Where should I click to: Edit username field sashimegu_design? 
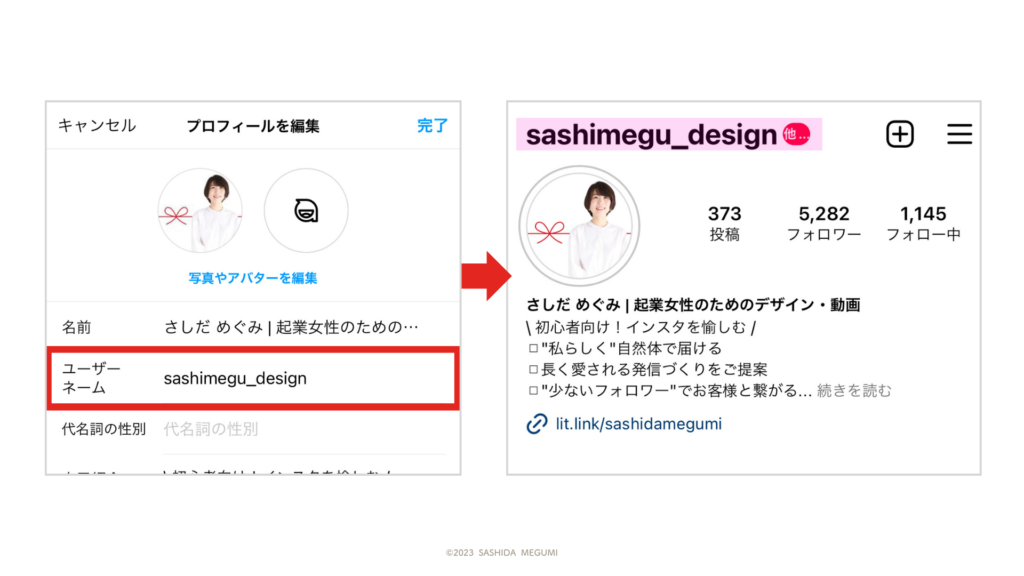click(235, 378)
